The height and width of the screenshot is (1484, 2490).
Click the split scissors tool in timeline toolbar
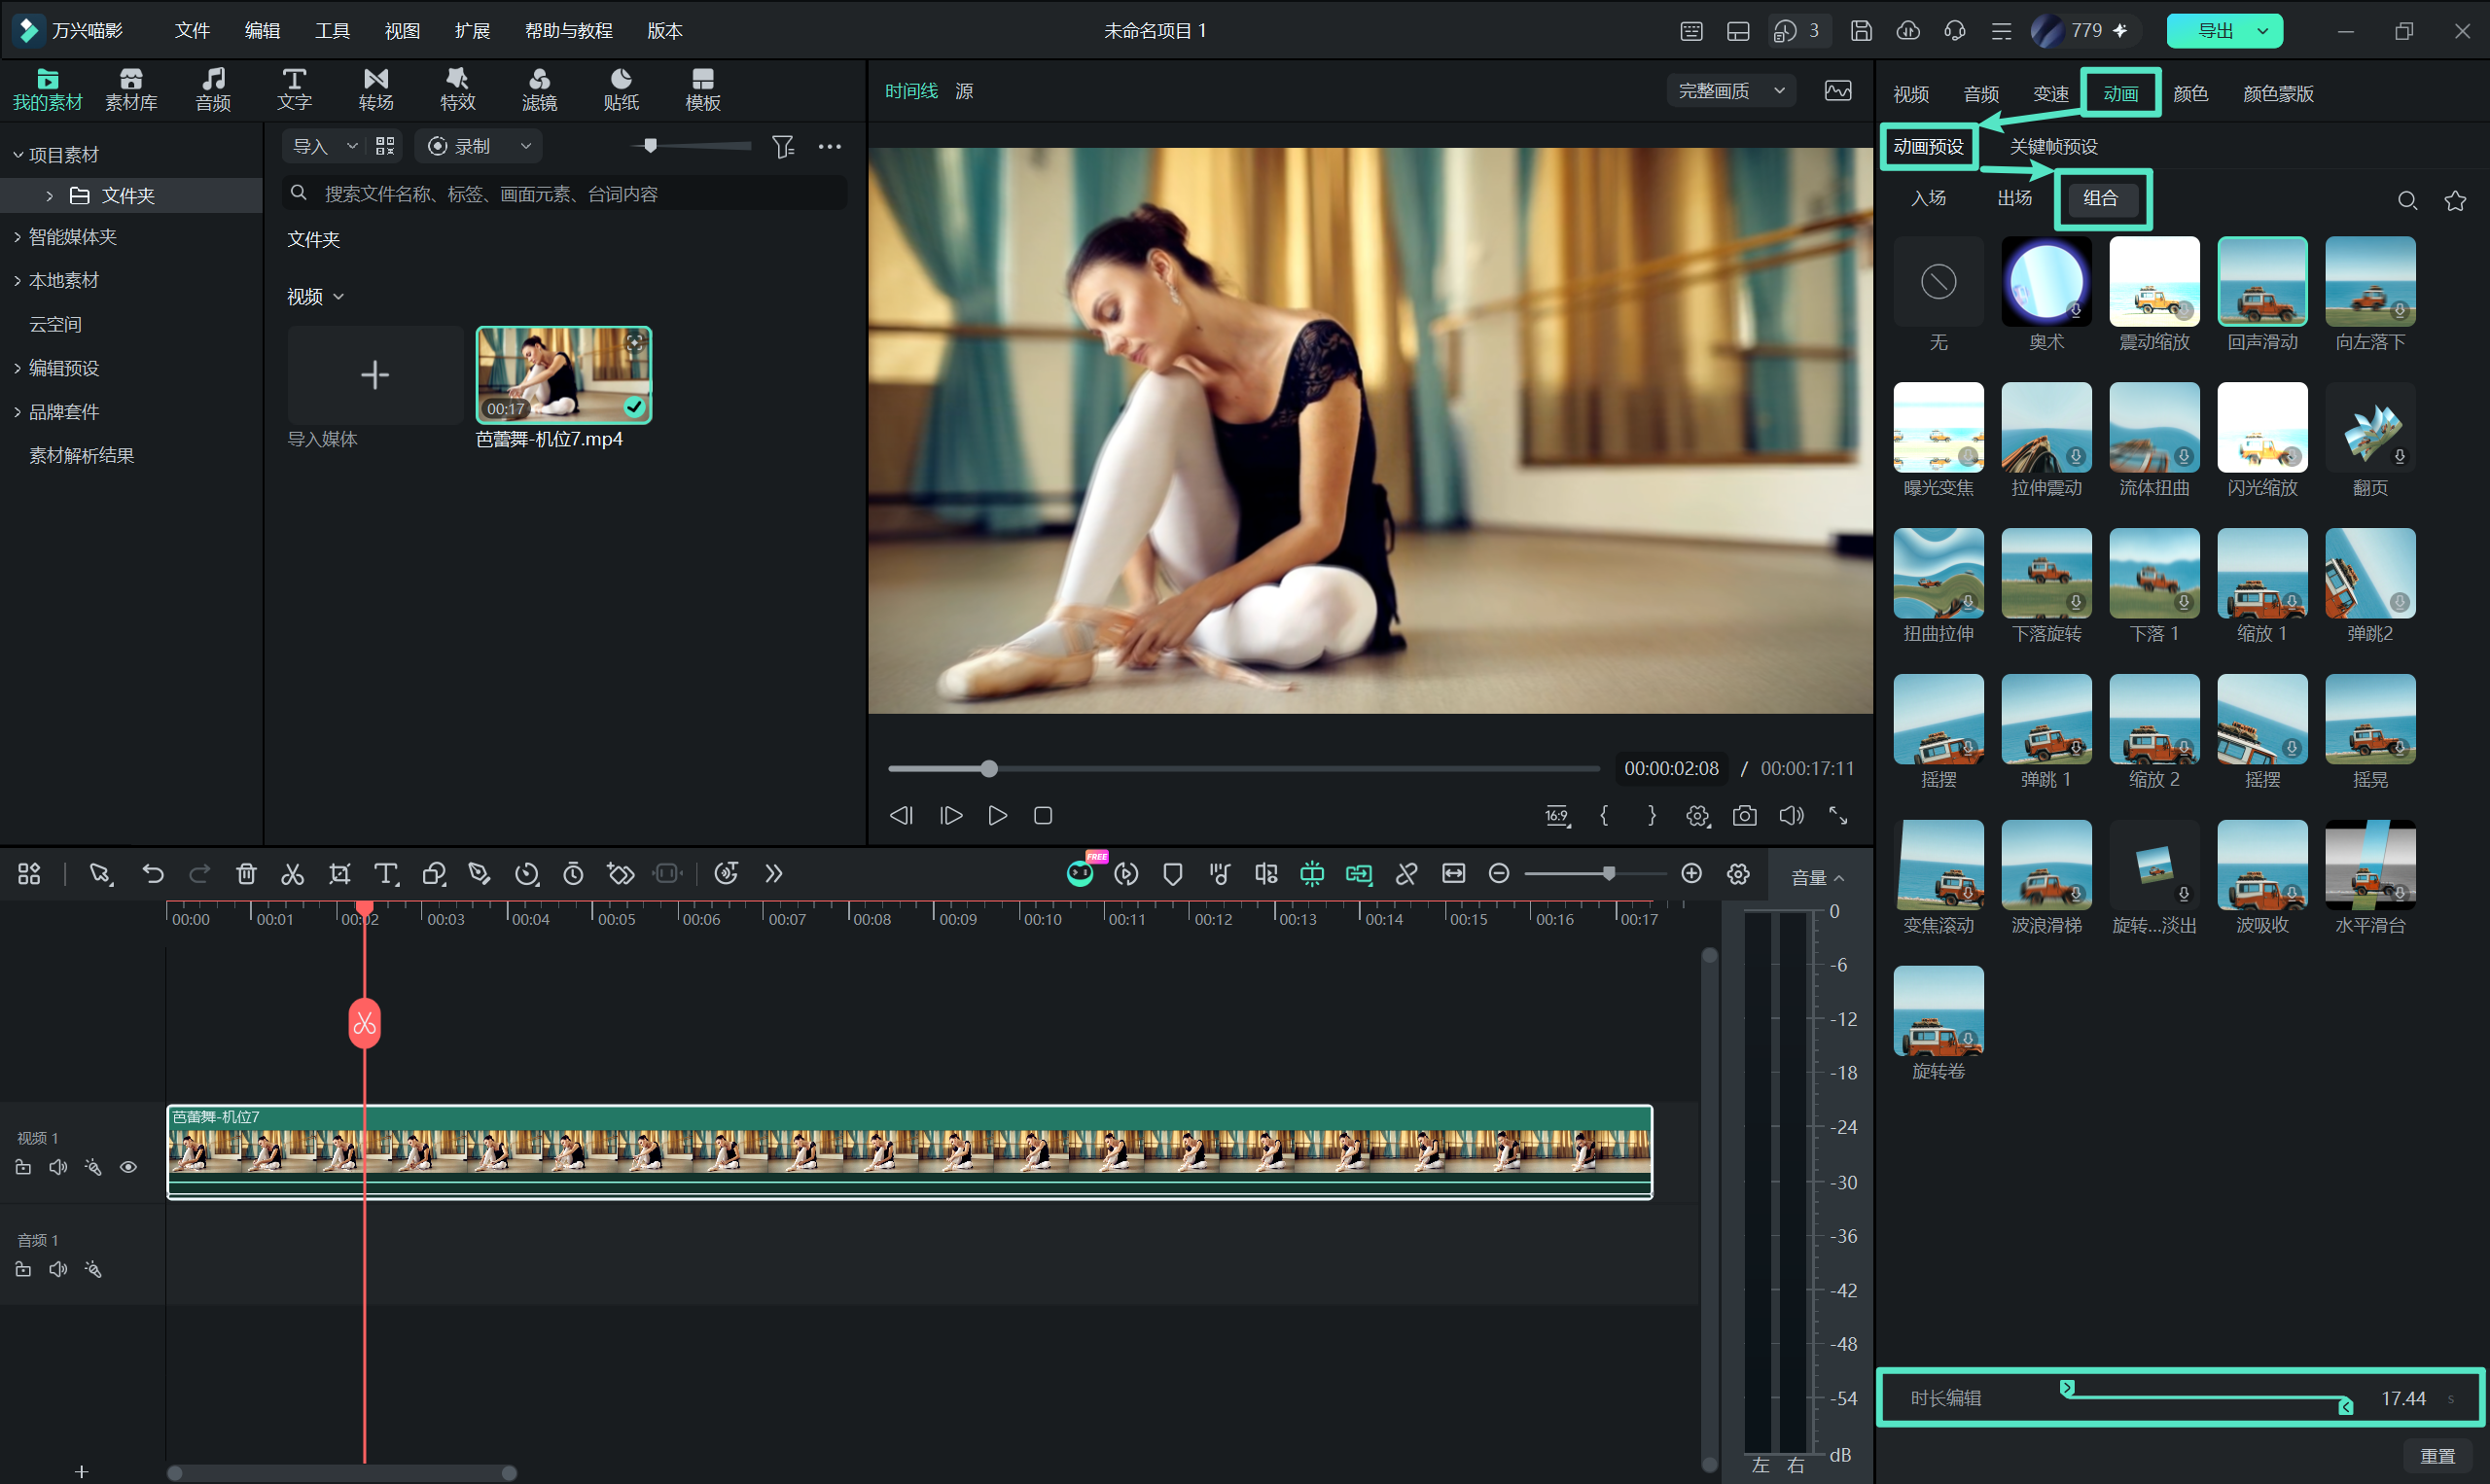[x=292, y=874]
